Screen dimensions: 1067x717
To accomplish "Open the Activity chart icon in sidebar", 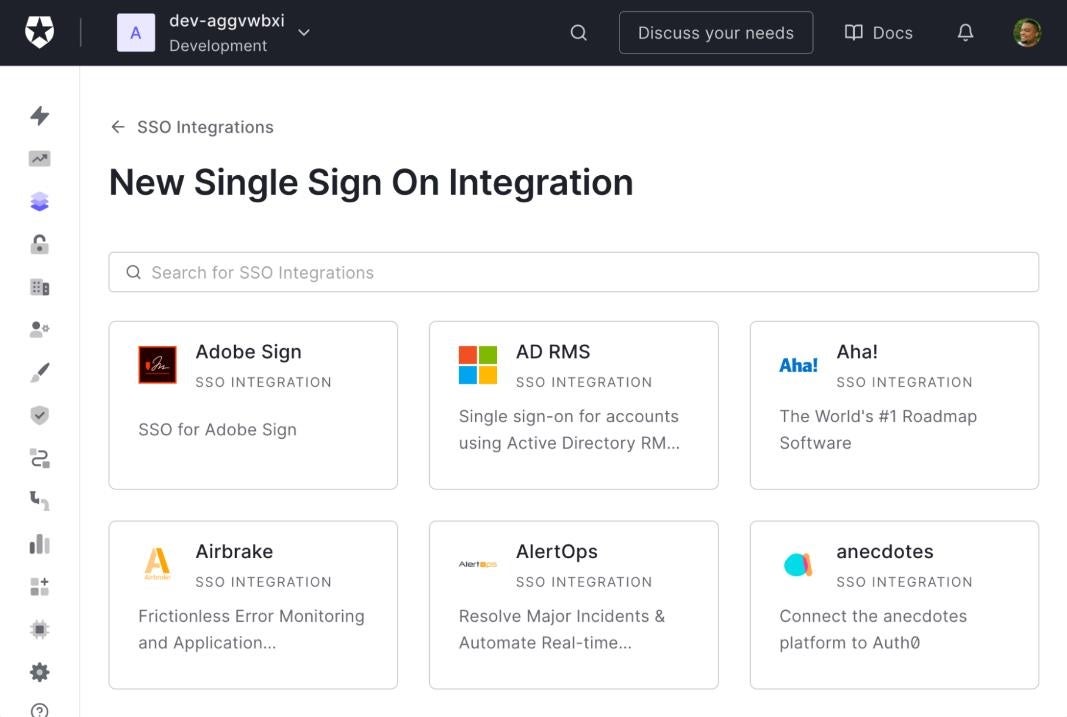I will tap(40, 159).
